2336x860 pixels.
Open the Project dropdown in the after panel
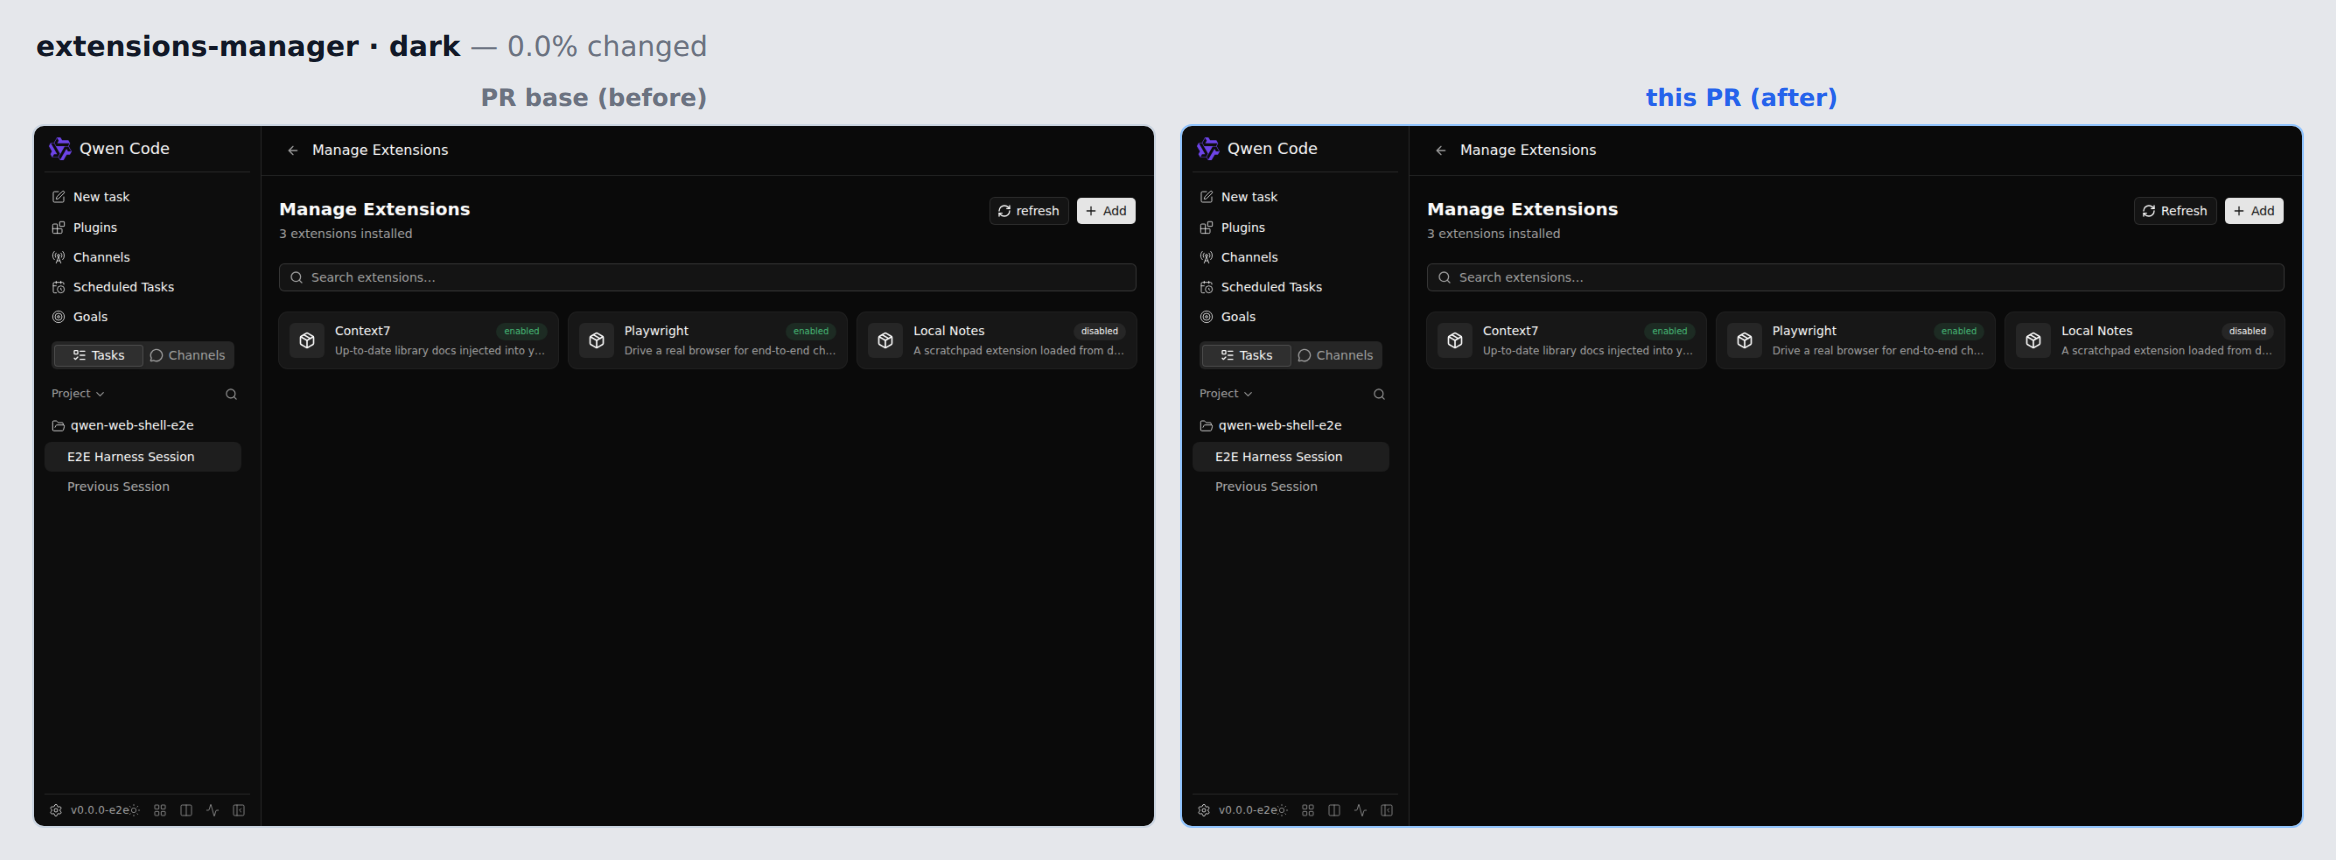pos(1226,394)
